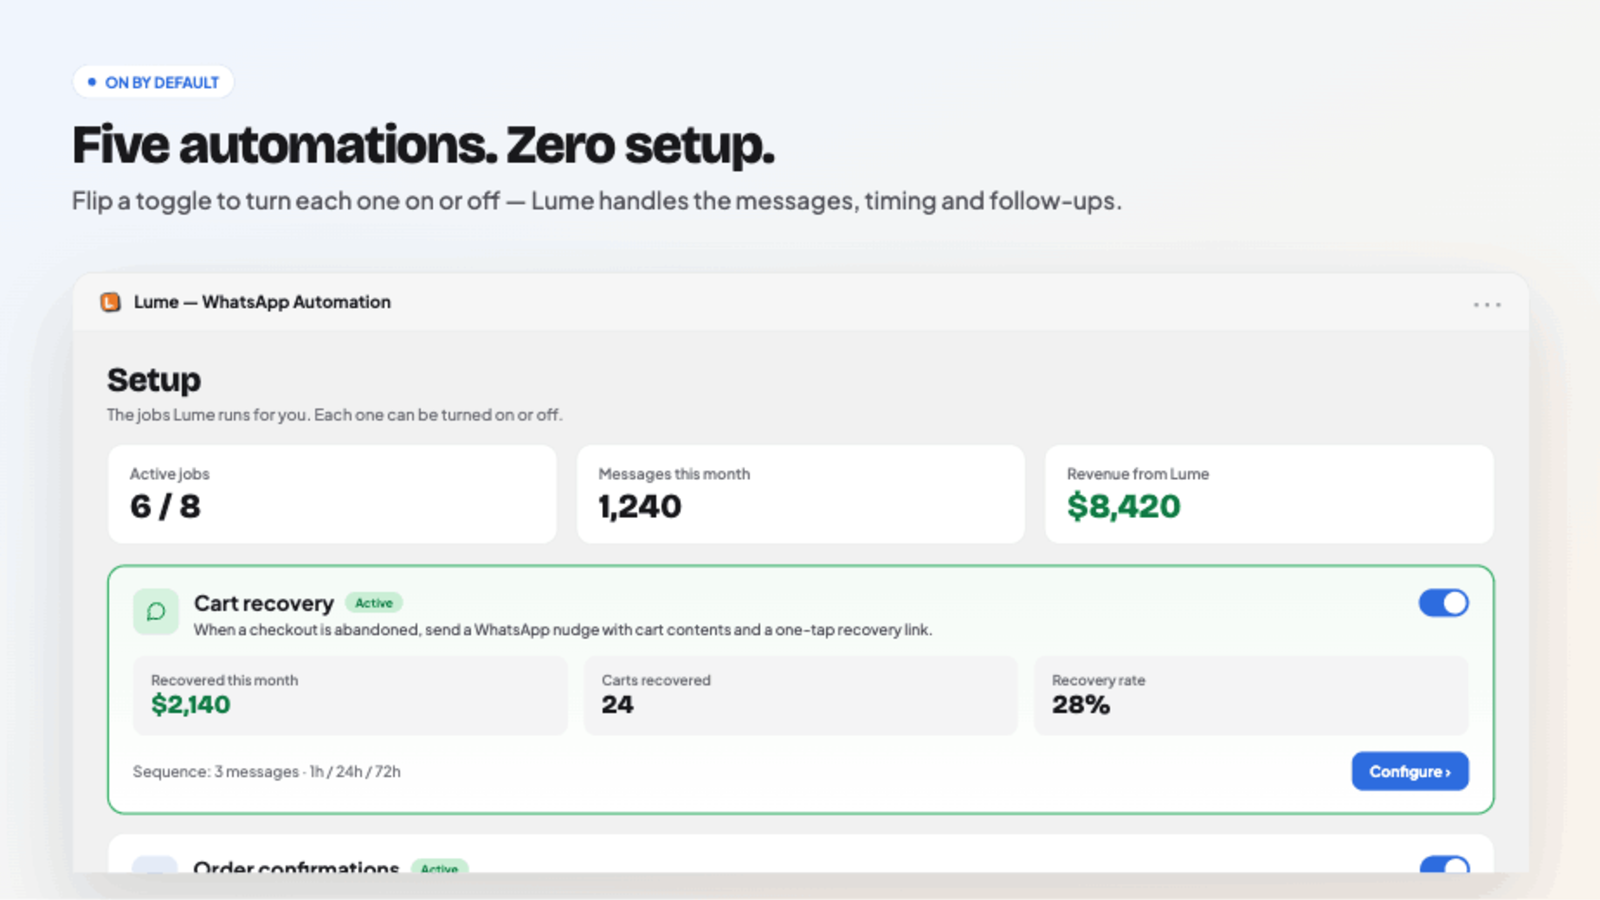1600x900 pixels.
Task: Toggle Order confirmations automation switch
Action: [x=1444, y=865]
